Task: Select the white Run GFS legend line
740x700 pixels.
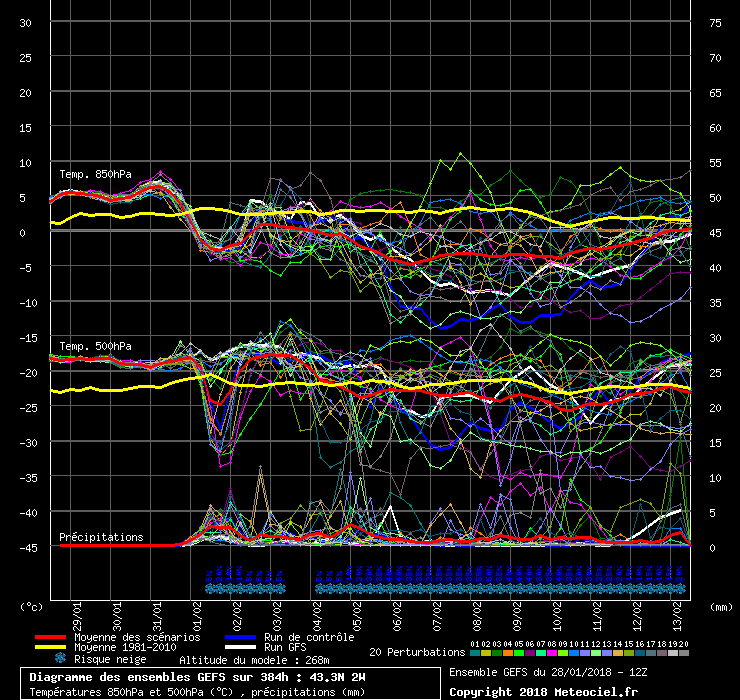Action: (x=241, y=647)
